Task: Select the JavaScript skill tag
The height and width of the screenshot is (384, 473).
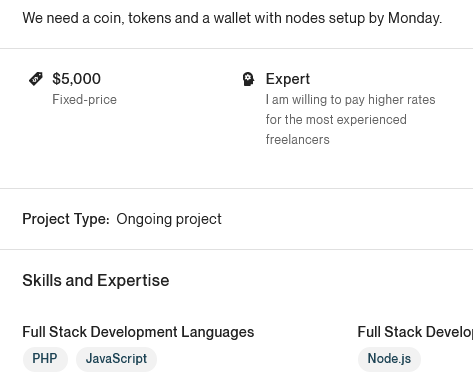Action: point(116,359)
